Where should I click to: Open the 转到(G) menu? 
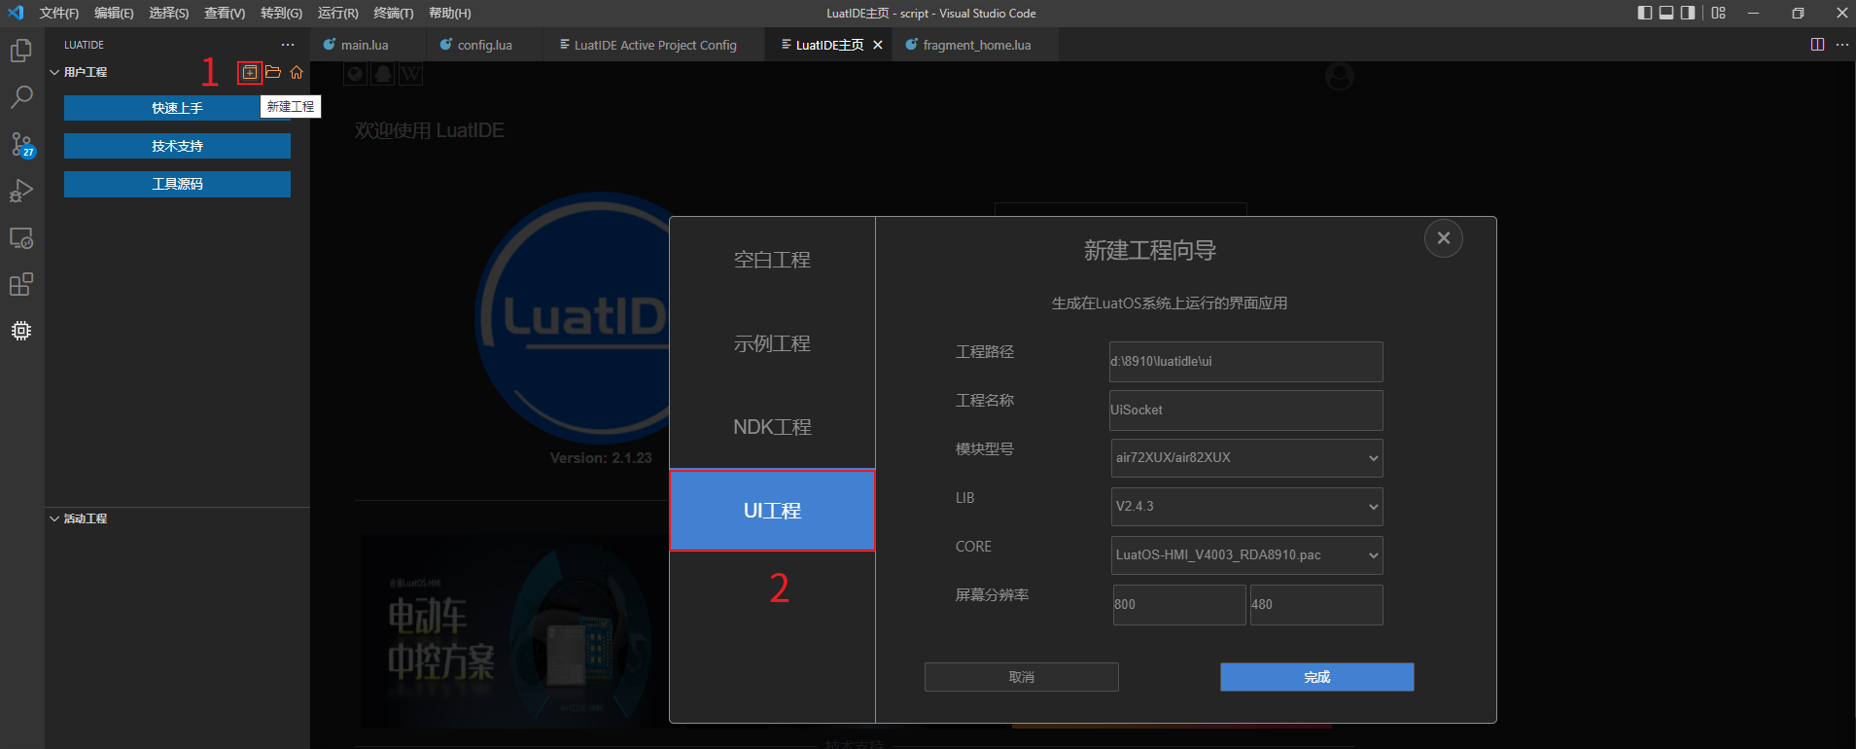(281, 13)
